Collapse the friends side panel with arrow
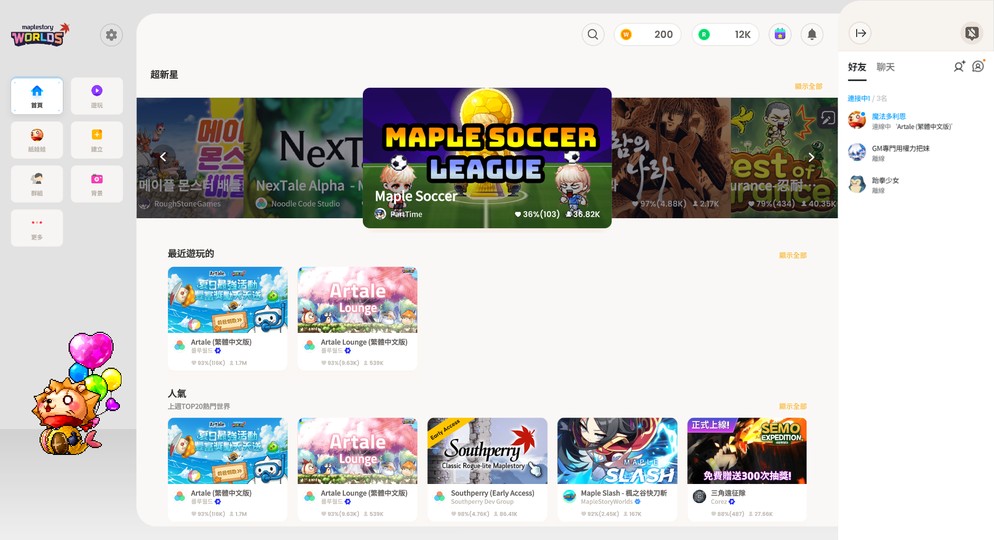Viewport: 994px width, 540px height. (860, 33)
